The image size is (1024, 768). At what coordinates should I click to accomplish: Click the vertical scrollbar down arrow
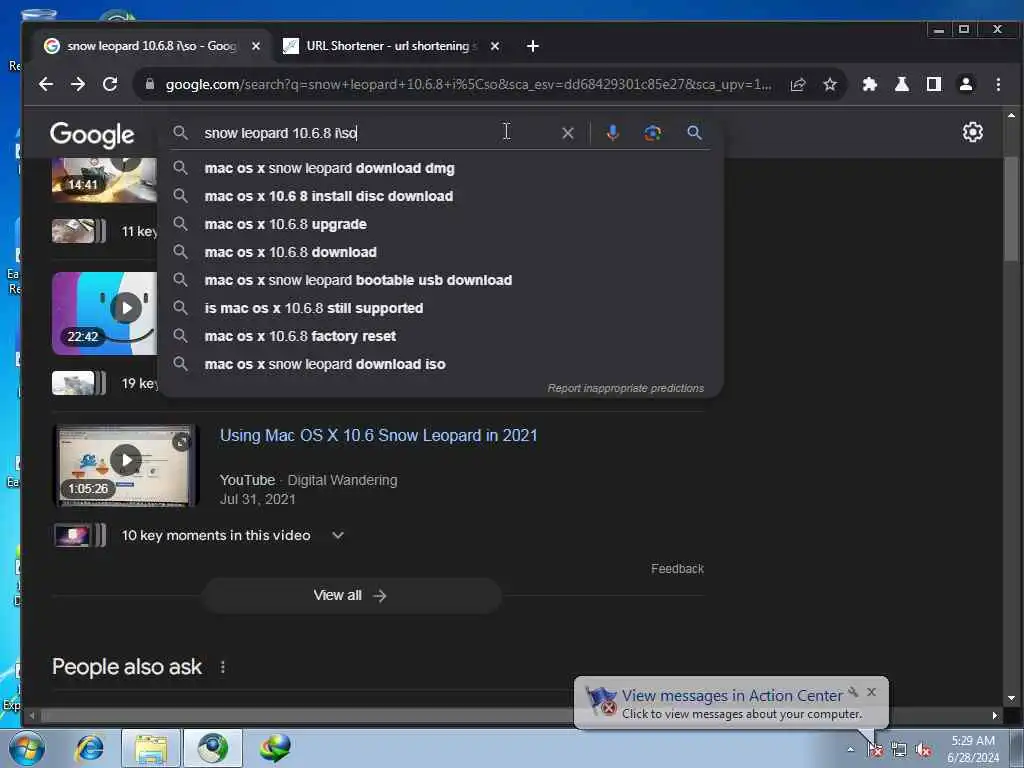[1011, 699]
